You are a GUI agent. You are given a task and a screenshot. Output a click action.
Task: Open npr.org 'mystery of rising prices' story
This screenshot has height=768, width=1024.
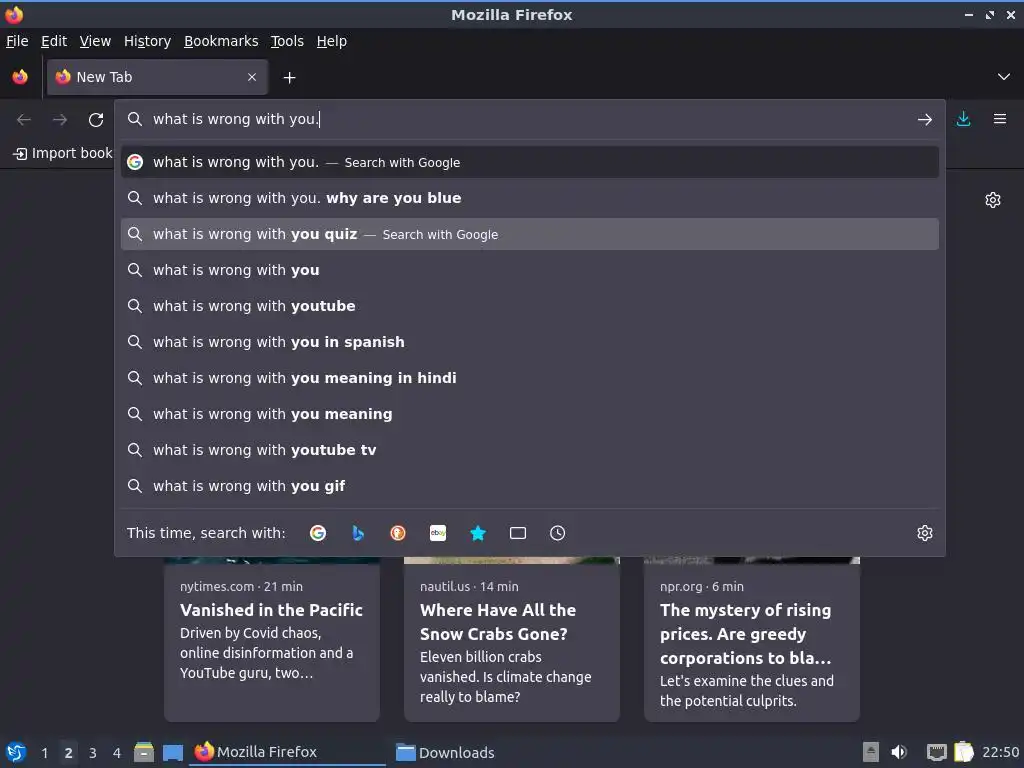(x=752, y=639)
